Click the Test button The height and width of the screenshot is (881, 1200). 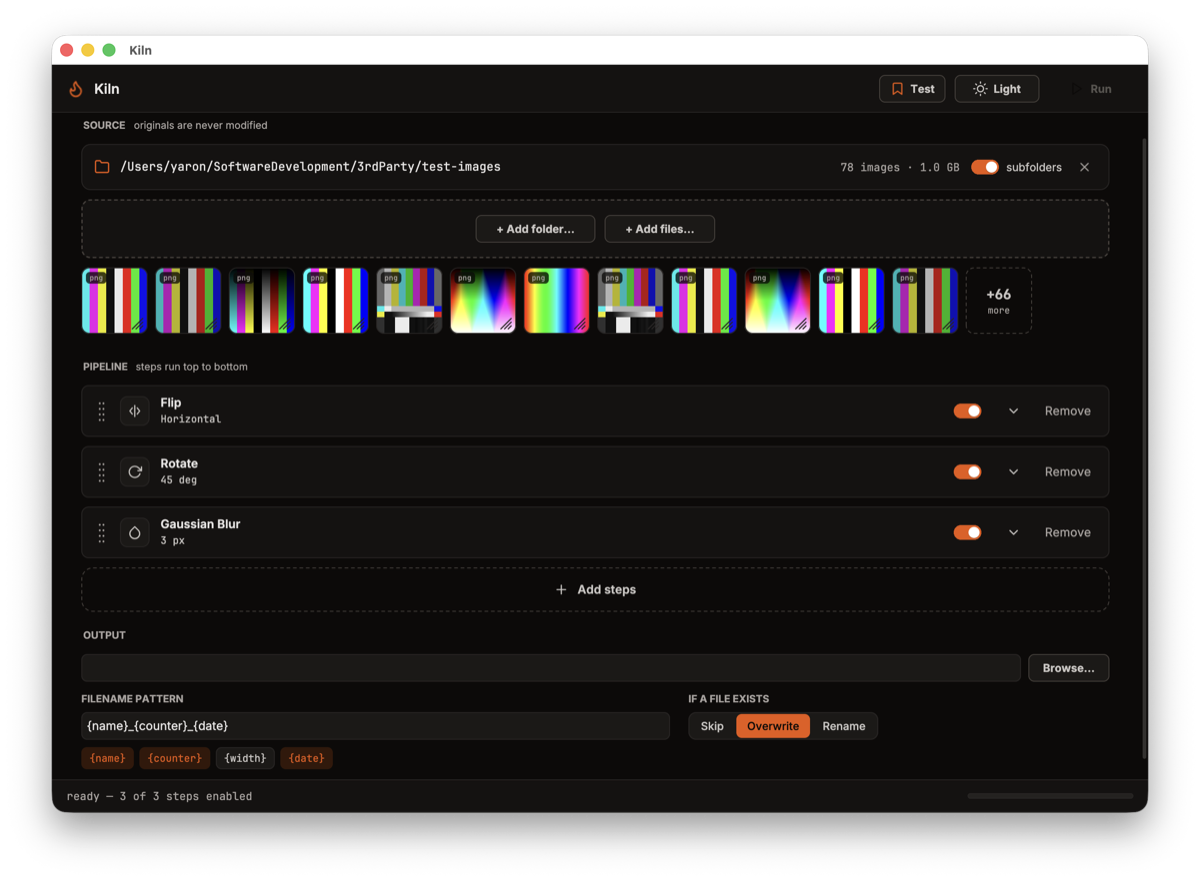[912, 89]
